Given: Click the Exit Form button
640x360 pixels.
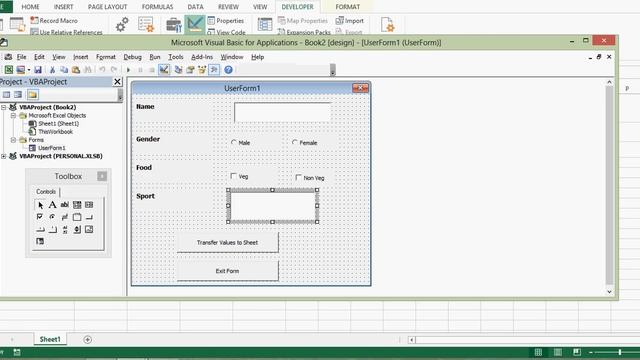Looking at the screenshot, I should pos(227,271).
